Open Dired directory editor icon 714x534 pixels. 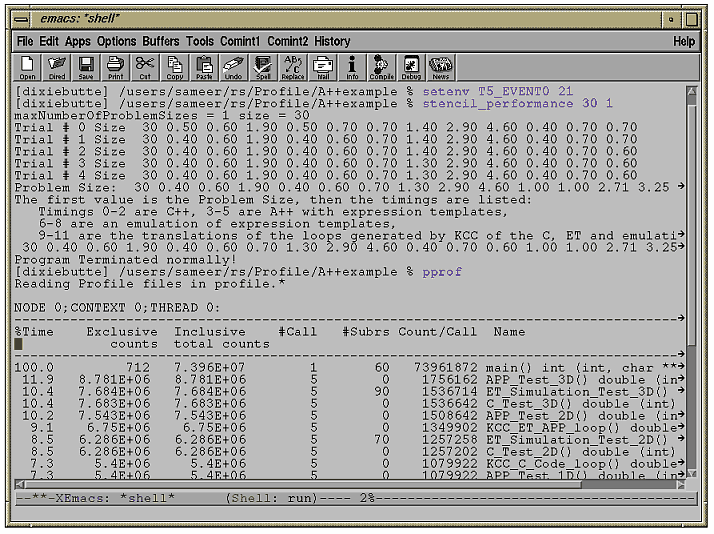tap(57, 67)
